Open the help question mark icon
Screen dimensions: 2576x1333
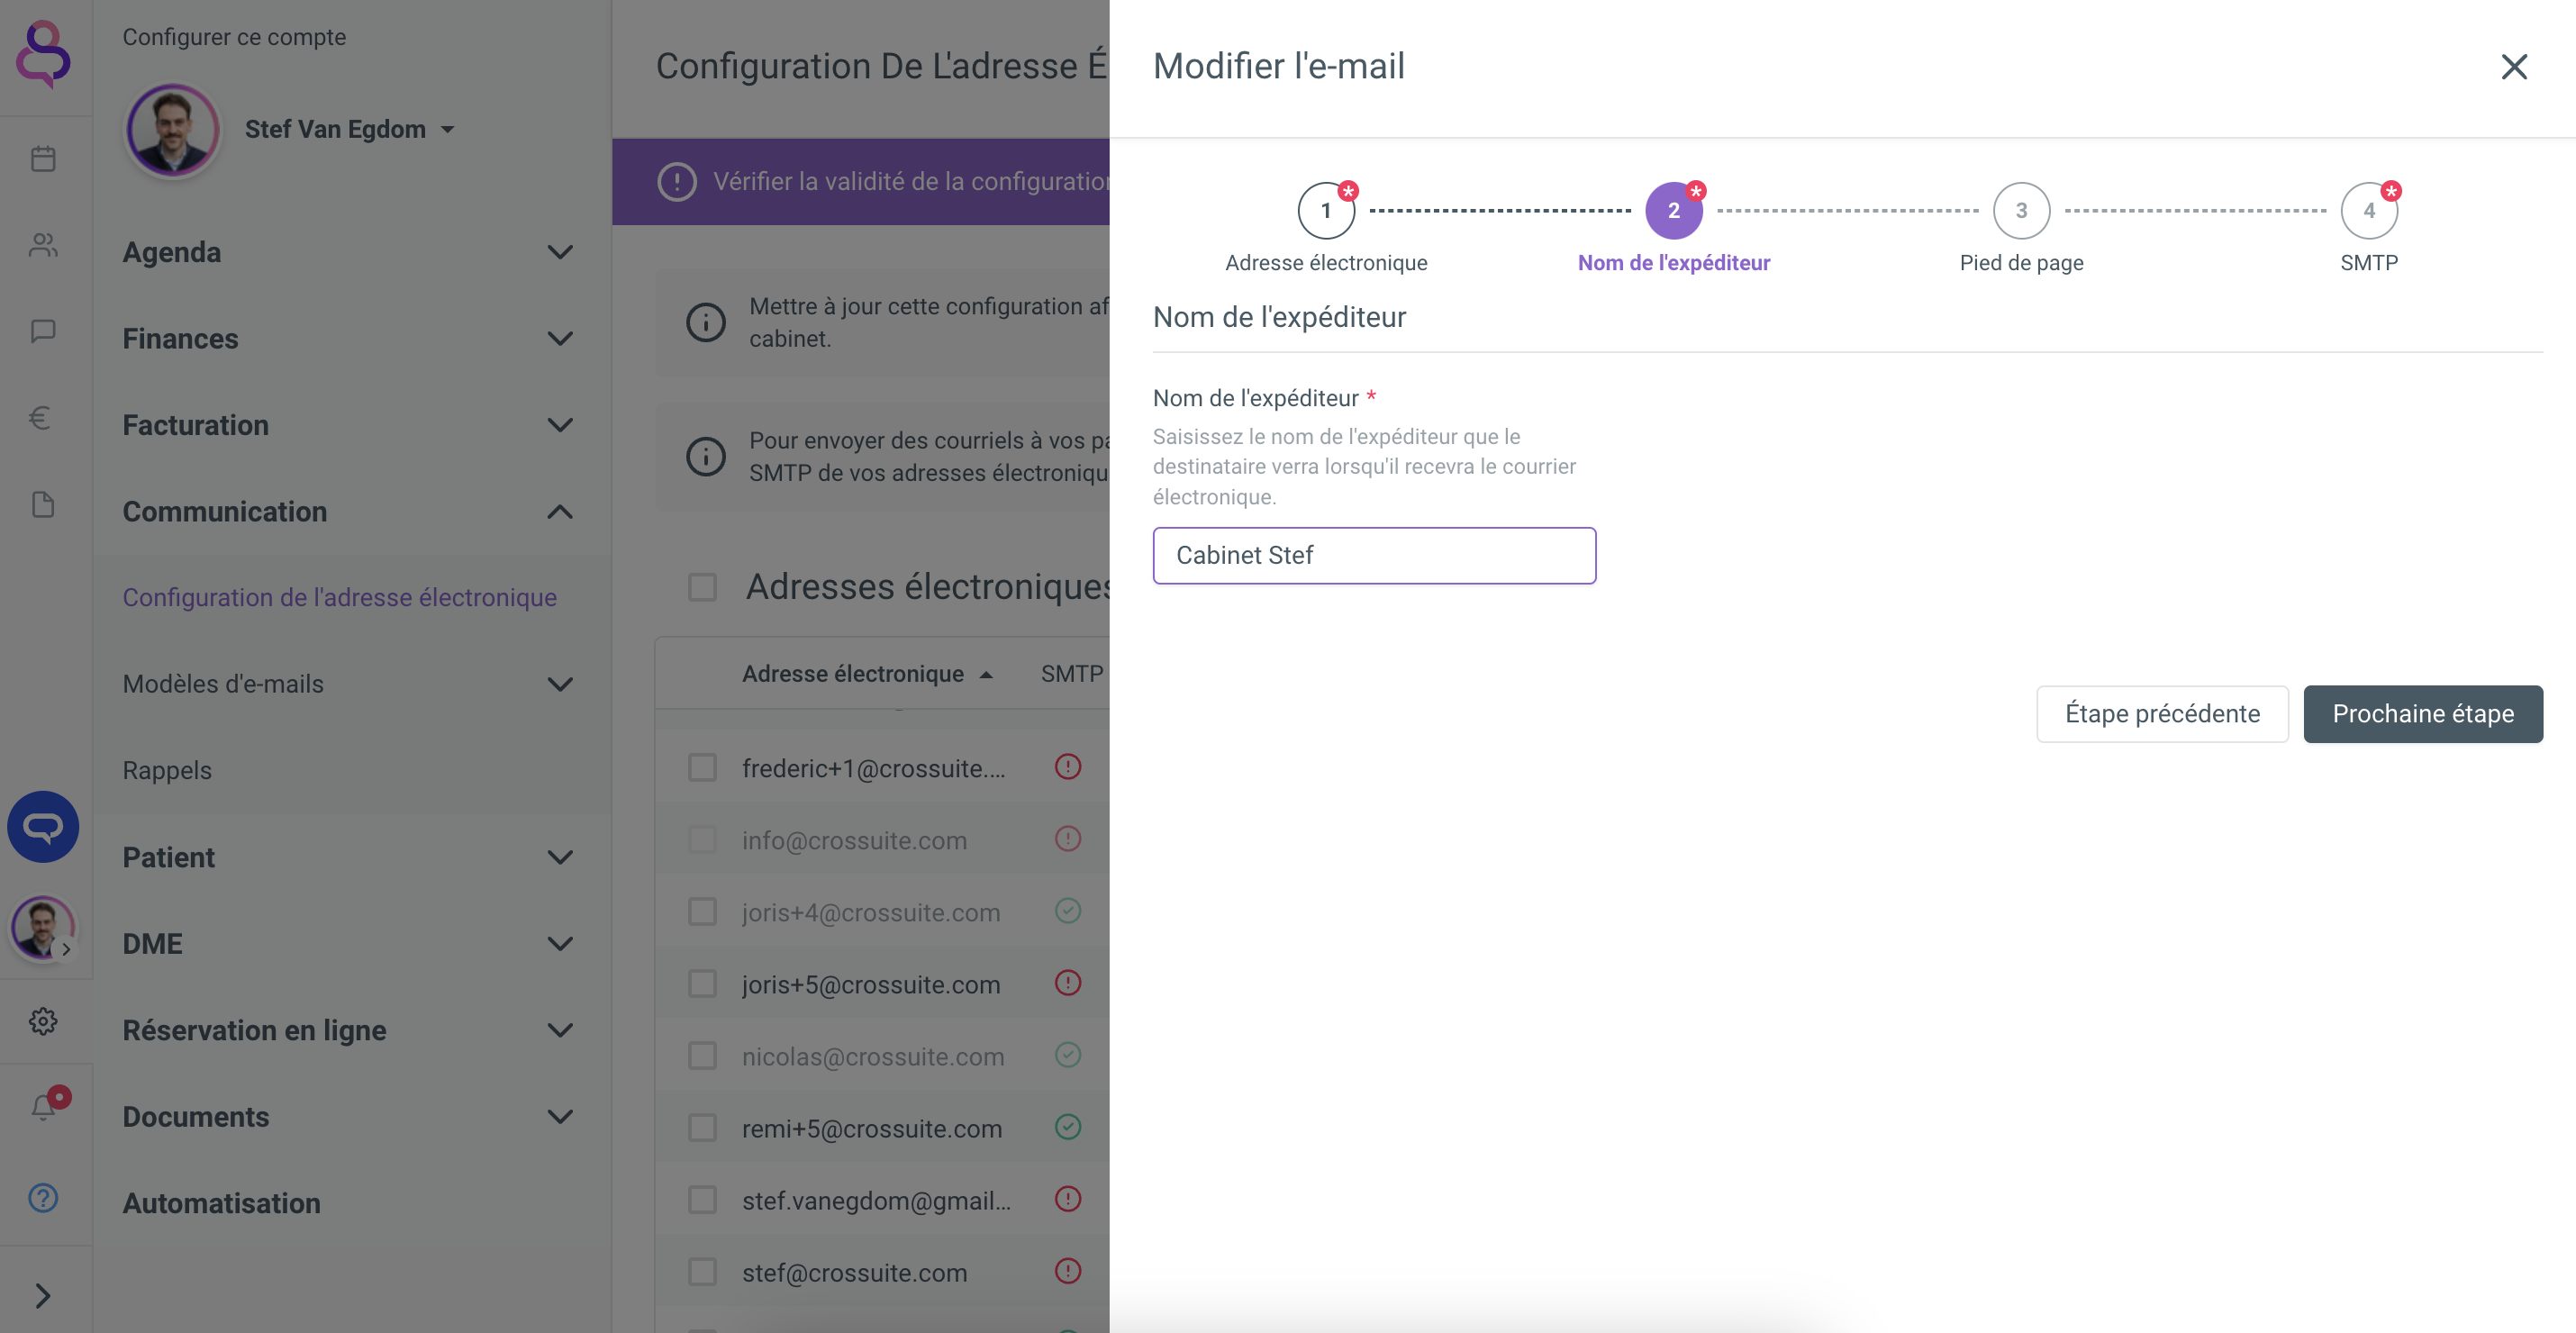(43, 1197)
